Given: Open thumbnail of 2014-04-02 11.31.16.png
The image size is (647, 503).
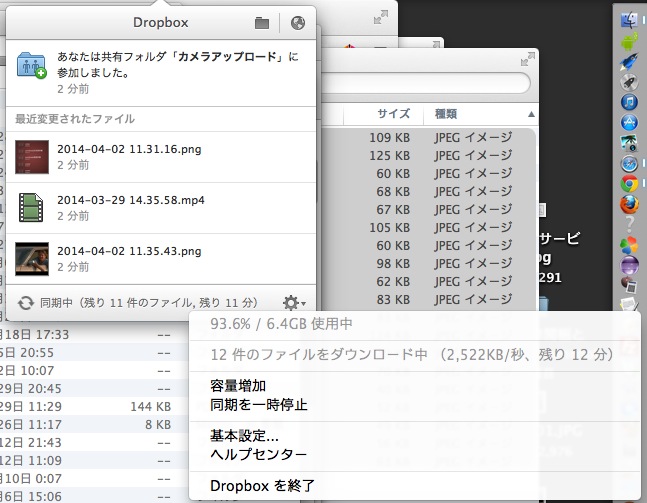Looking at the screenshot, I should (32, 157).
